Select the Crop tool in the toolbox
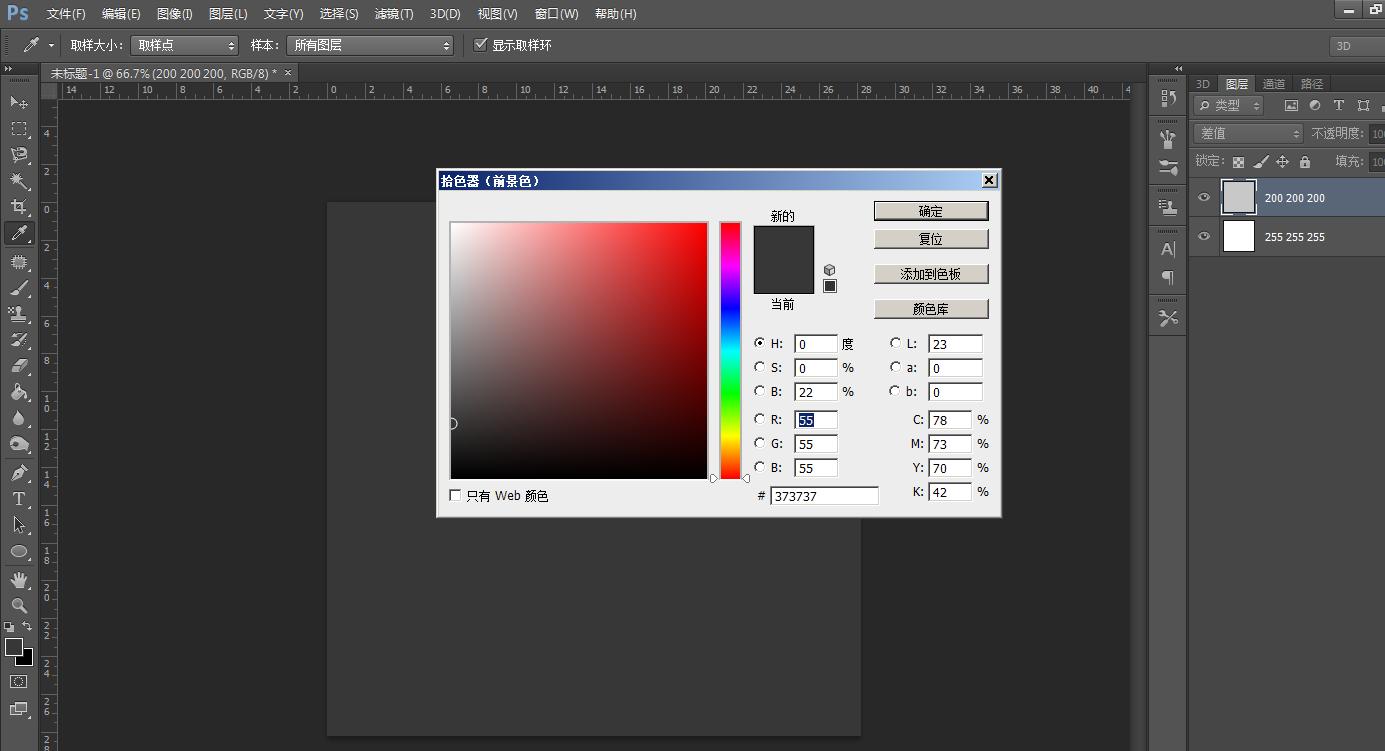The image size is (1385, 751). (19, 207)
